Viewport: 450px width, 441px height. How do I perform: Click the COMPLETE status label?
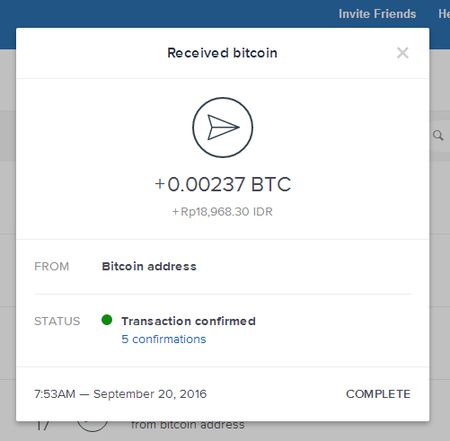pos(378,394)
